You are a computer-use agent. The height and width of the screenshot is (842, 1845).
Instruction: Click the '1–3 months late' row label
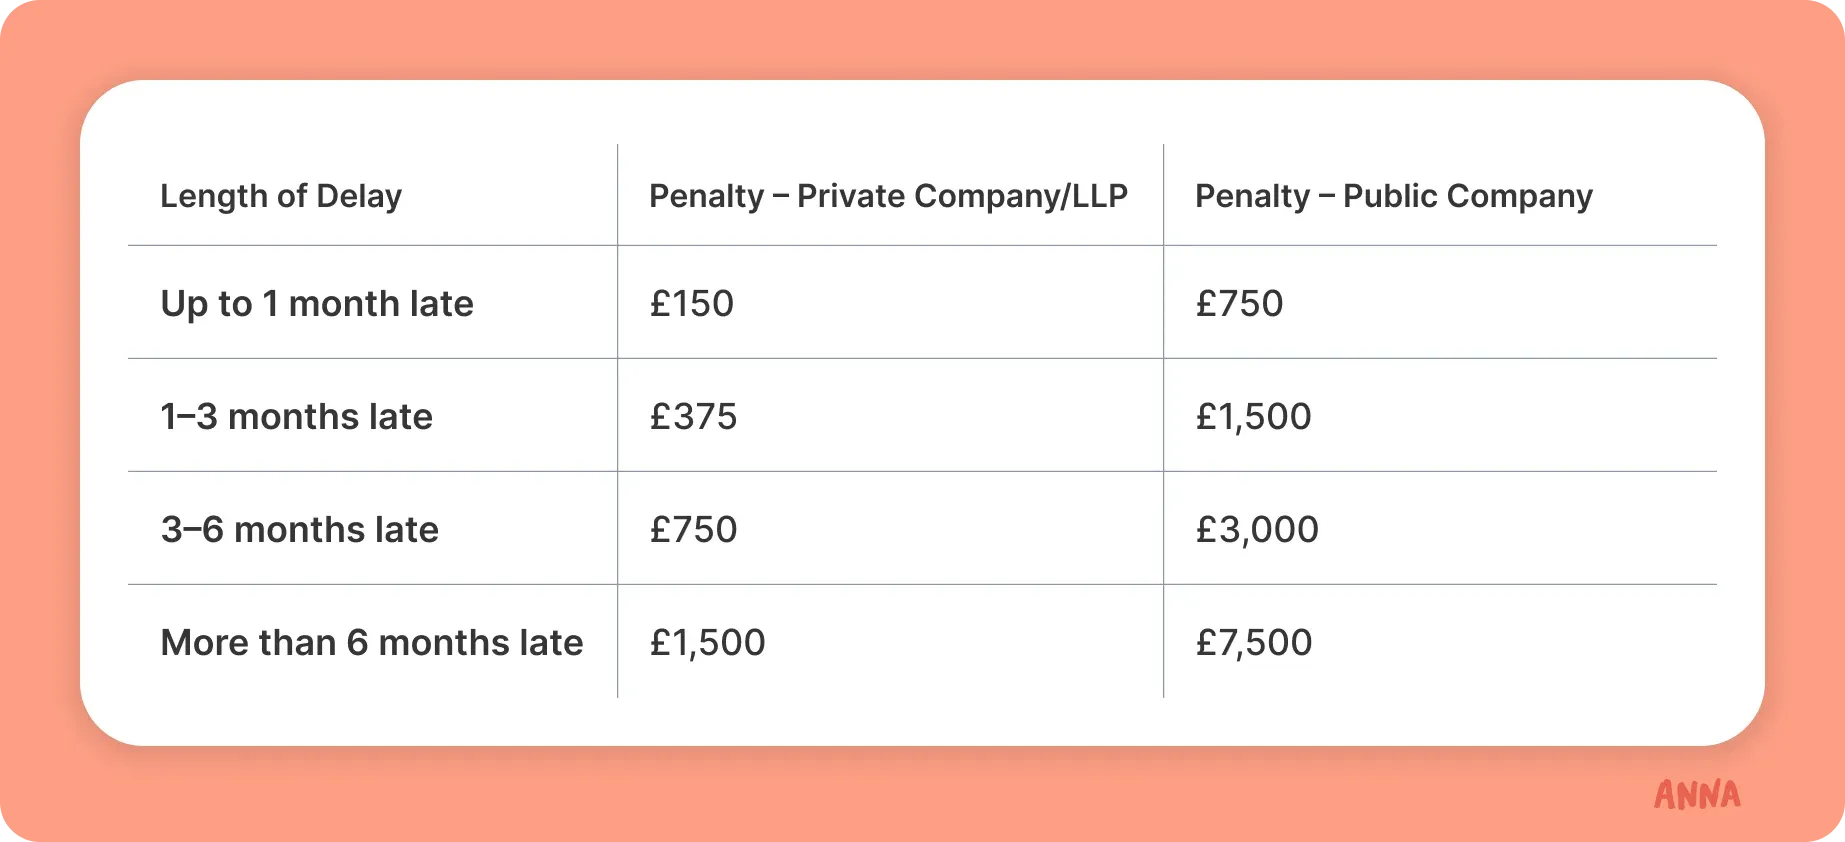(x=297, y=417)
